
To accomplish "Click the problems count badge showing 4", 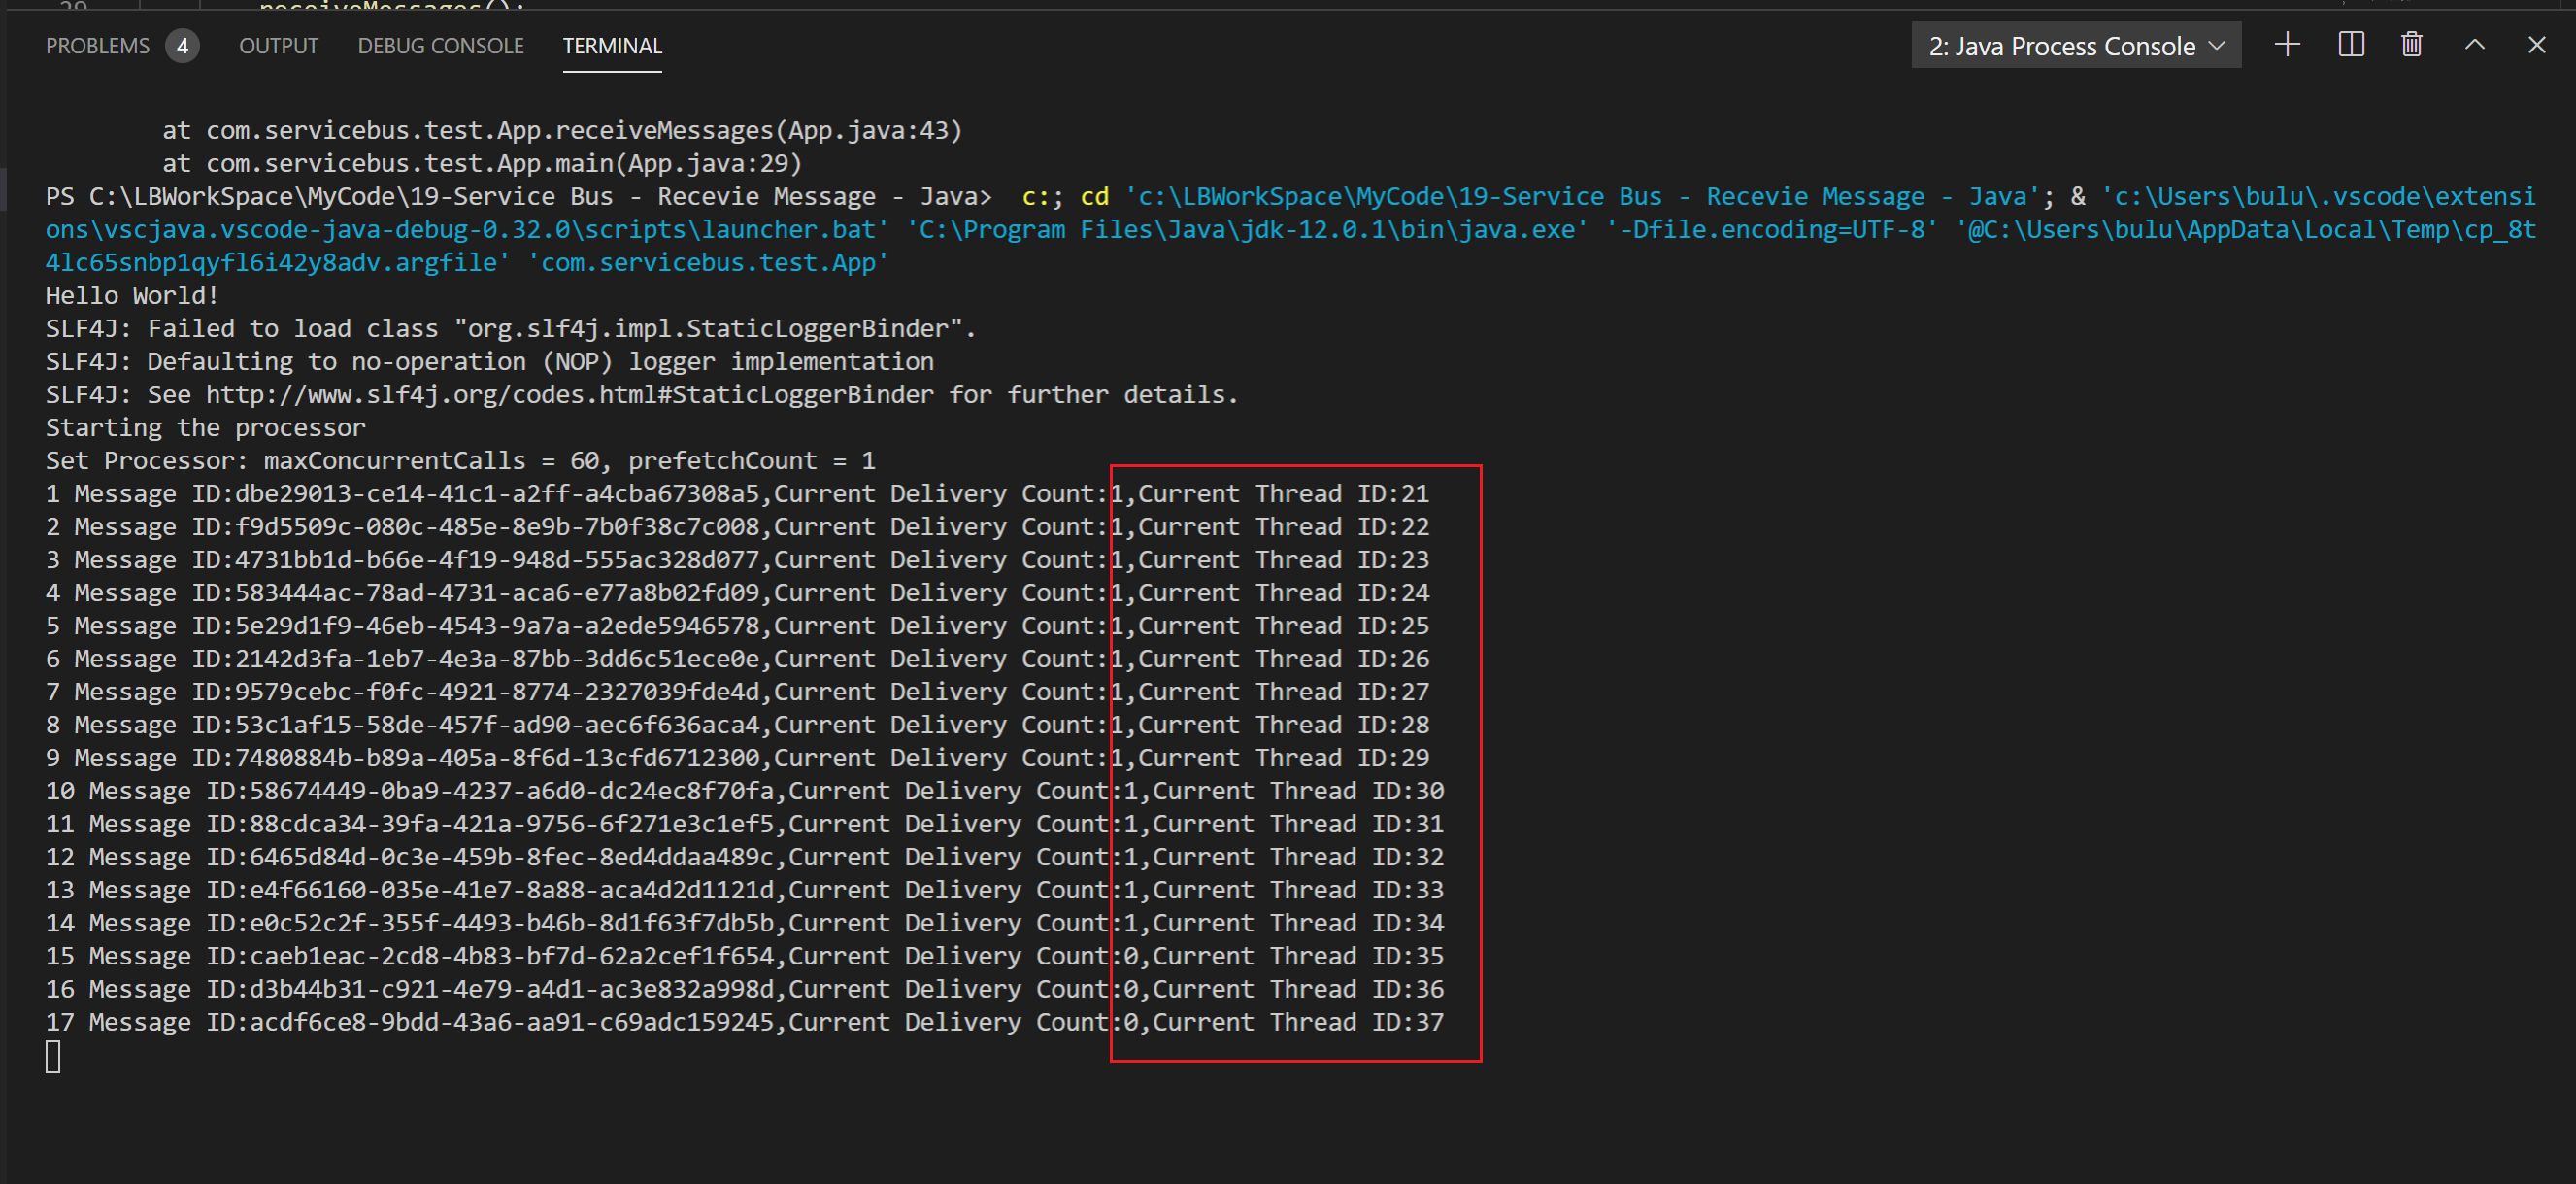I will coord(182,46).
